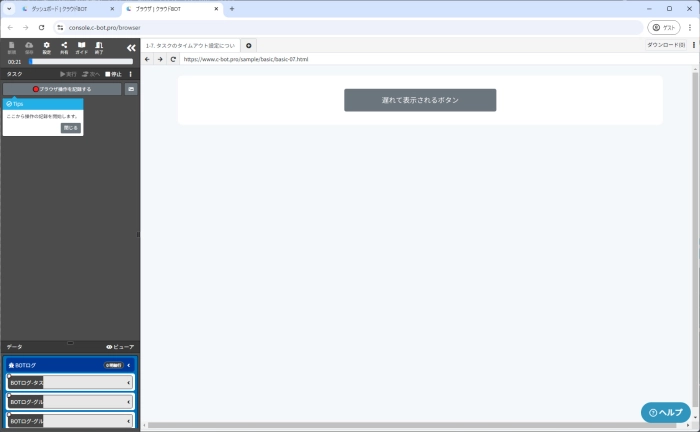Toggle the 停止 checkbox
700x432 pixels.
point(108,74)
